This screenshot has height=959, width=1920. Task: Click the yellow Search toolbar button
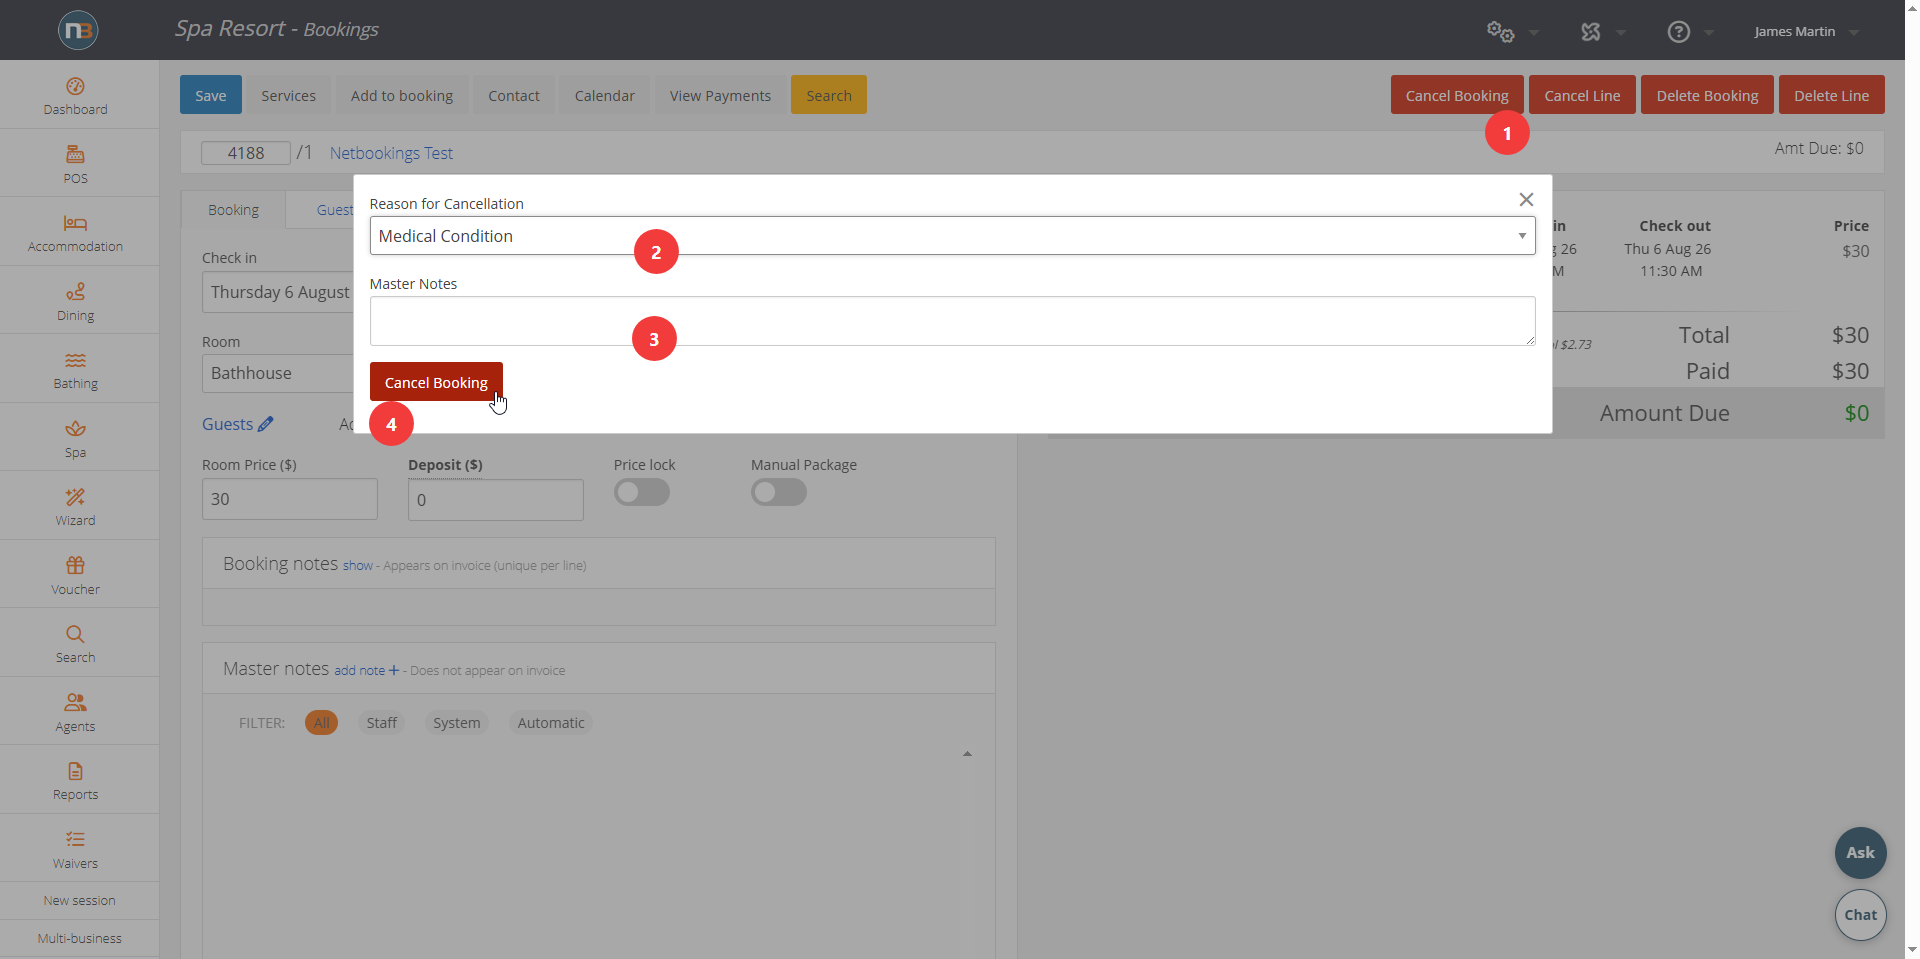pyautogui.click(x=829, y=95)
